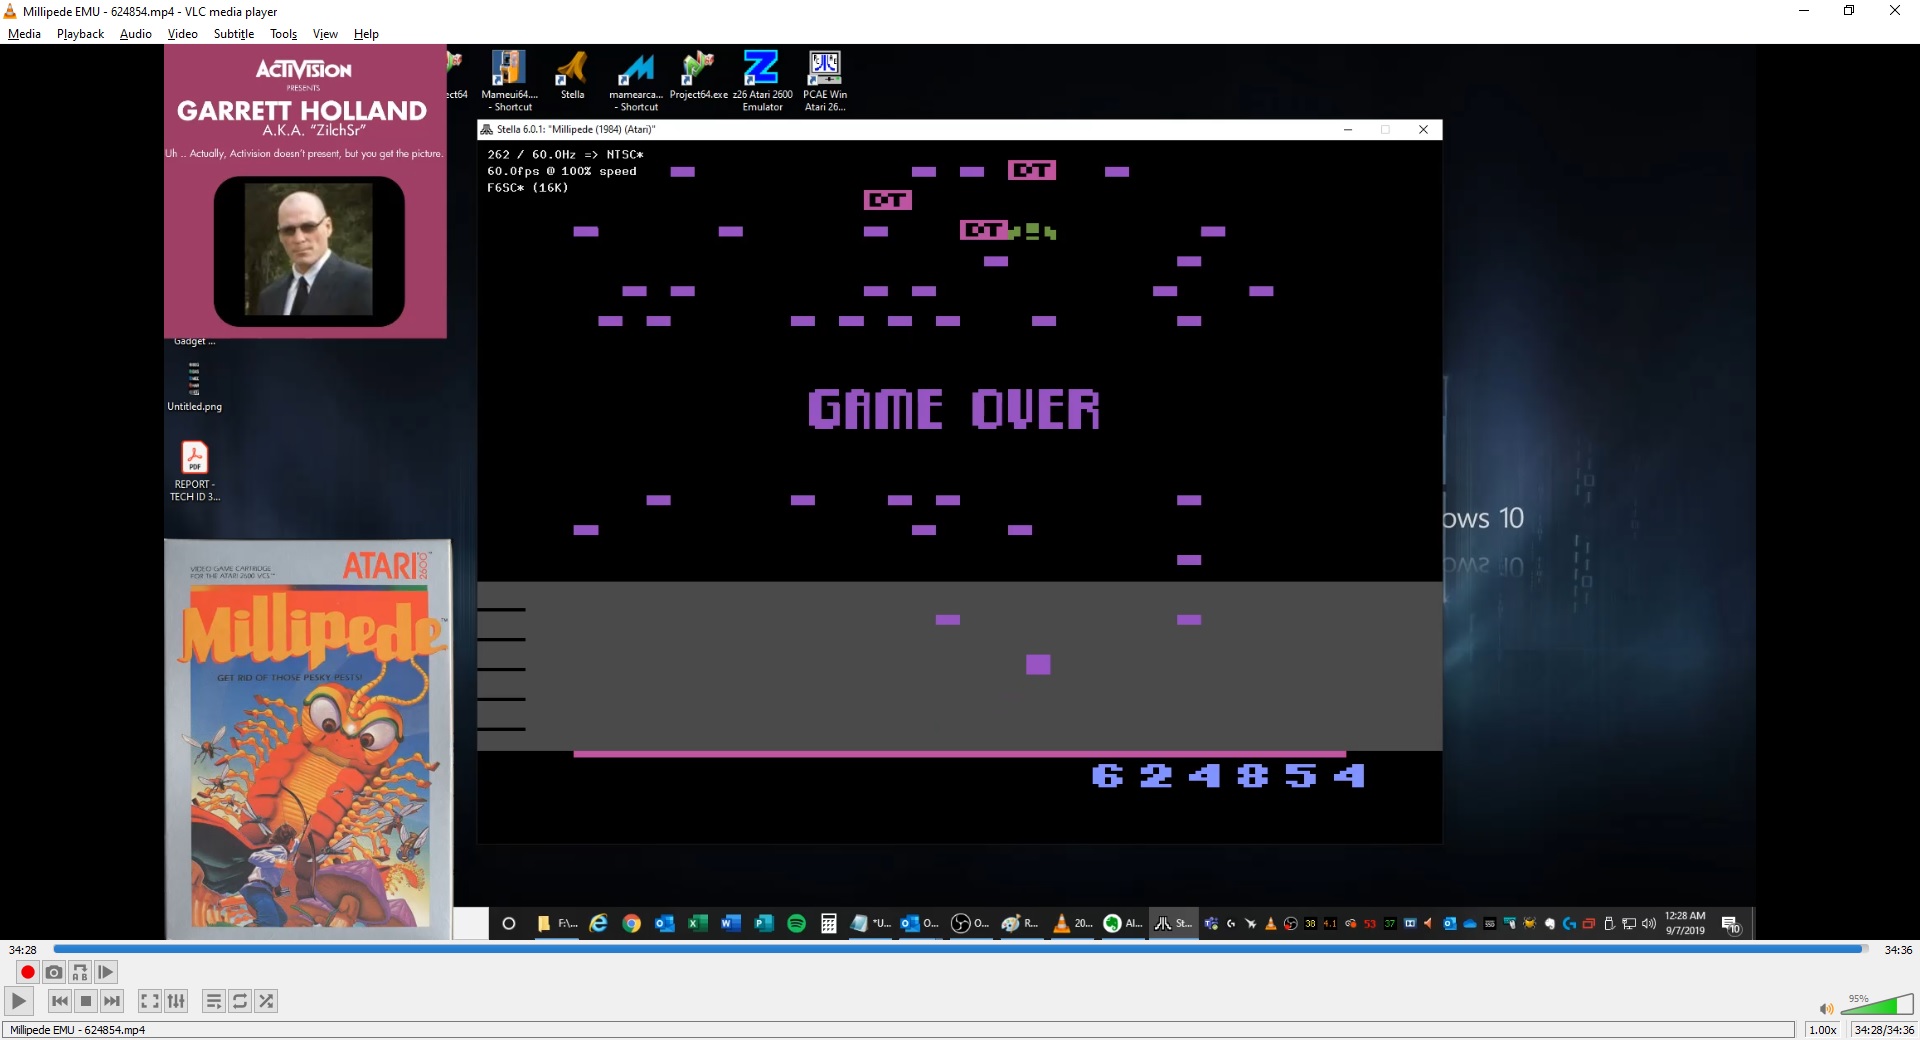Image resolution: width=1920 pixels, height=1040 pixels.
Task: Show the VLC playlist
Action: coord(214,1001)
